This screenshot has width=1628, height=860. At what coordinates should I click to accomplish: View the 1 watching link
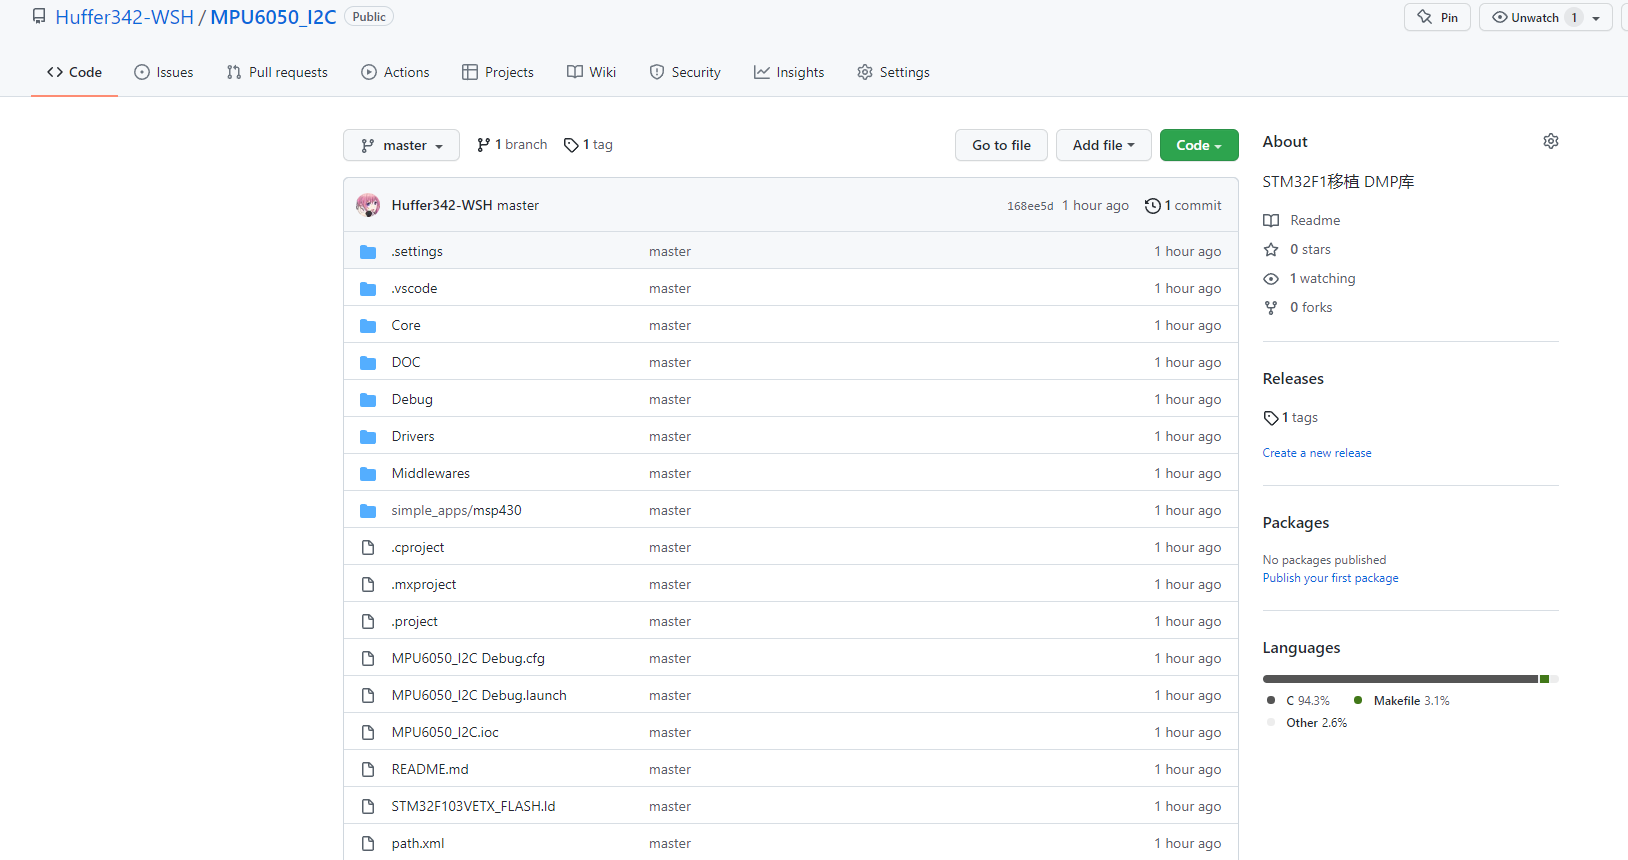click(x=1310, y=278)
